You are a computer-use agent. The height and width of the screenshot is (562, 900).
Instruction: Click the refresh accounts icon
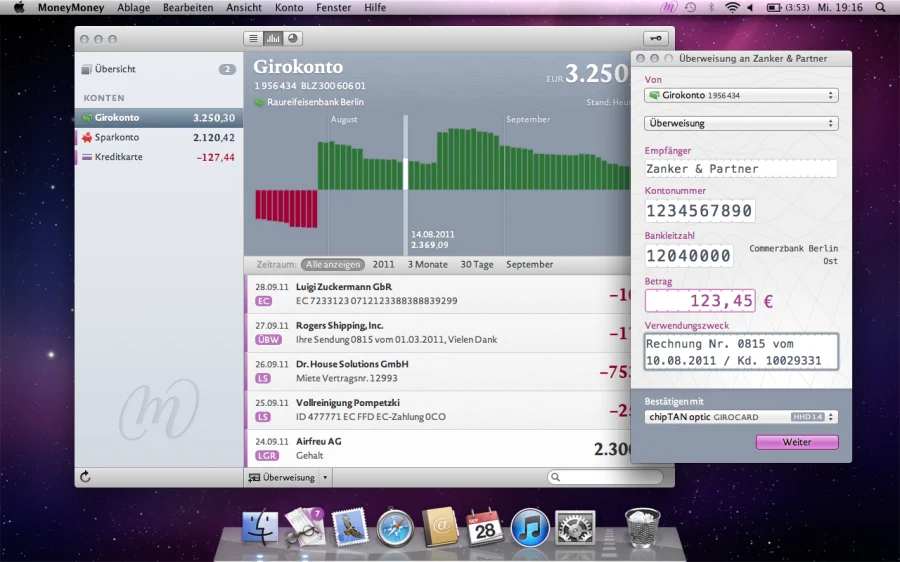tap(85, 477)
